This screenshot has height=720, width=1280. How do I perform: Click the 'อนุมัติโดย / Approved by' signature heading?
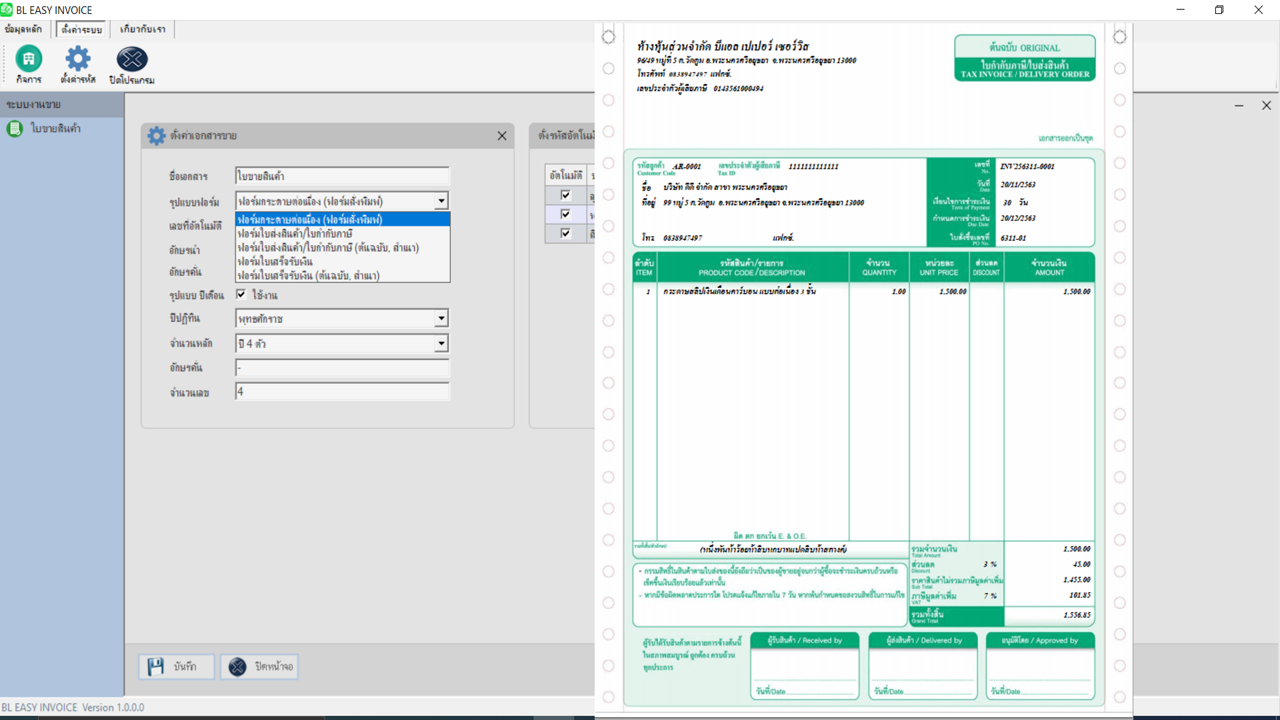[x=1040, y=641]
